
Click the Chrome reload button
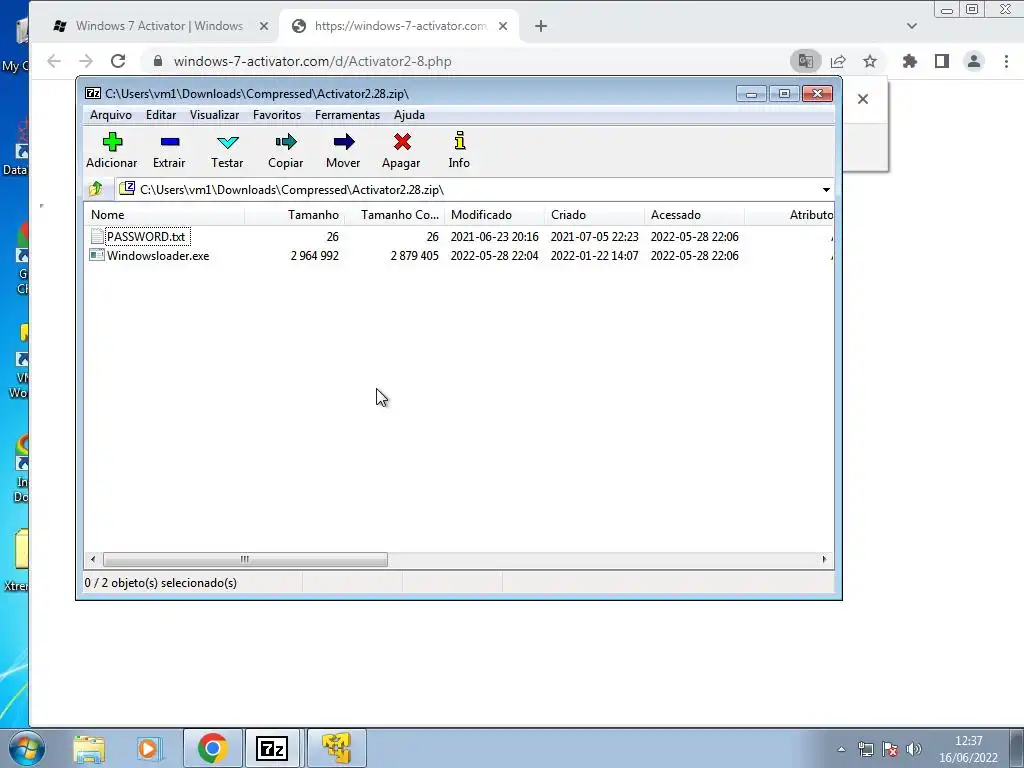118,61
